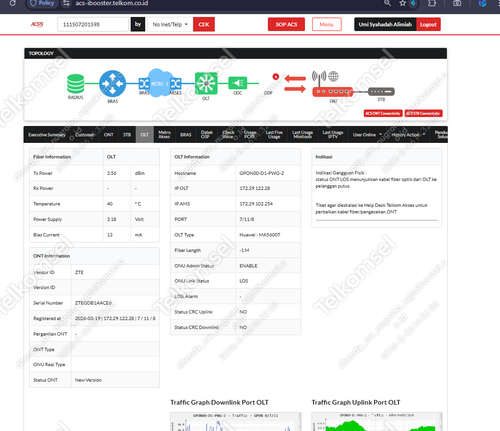Open the Last Usage Minitools tab
Viewport: 500px width, 431px height.
click(x=302, y=135)
